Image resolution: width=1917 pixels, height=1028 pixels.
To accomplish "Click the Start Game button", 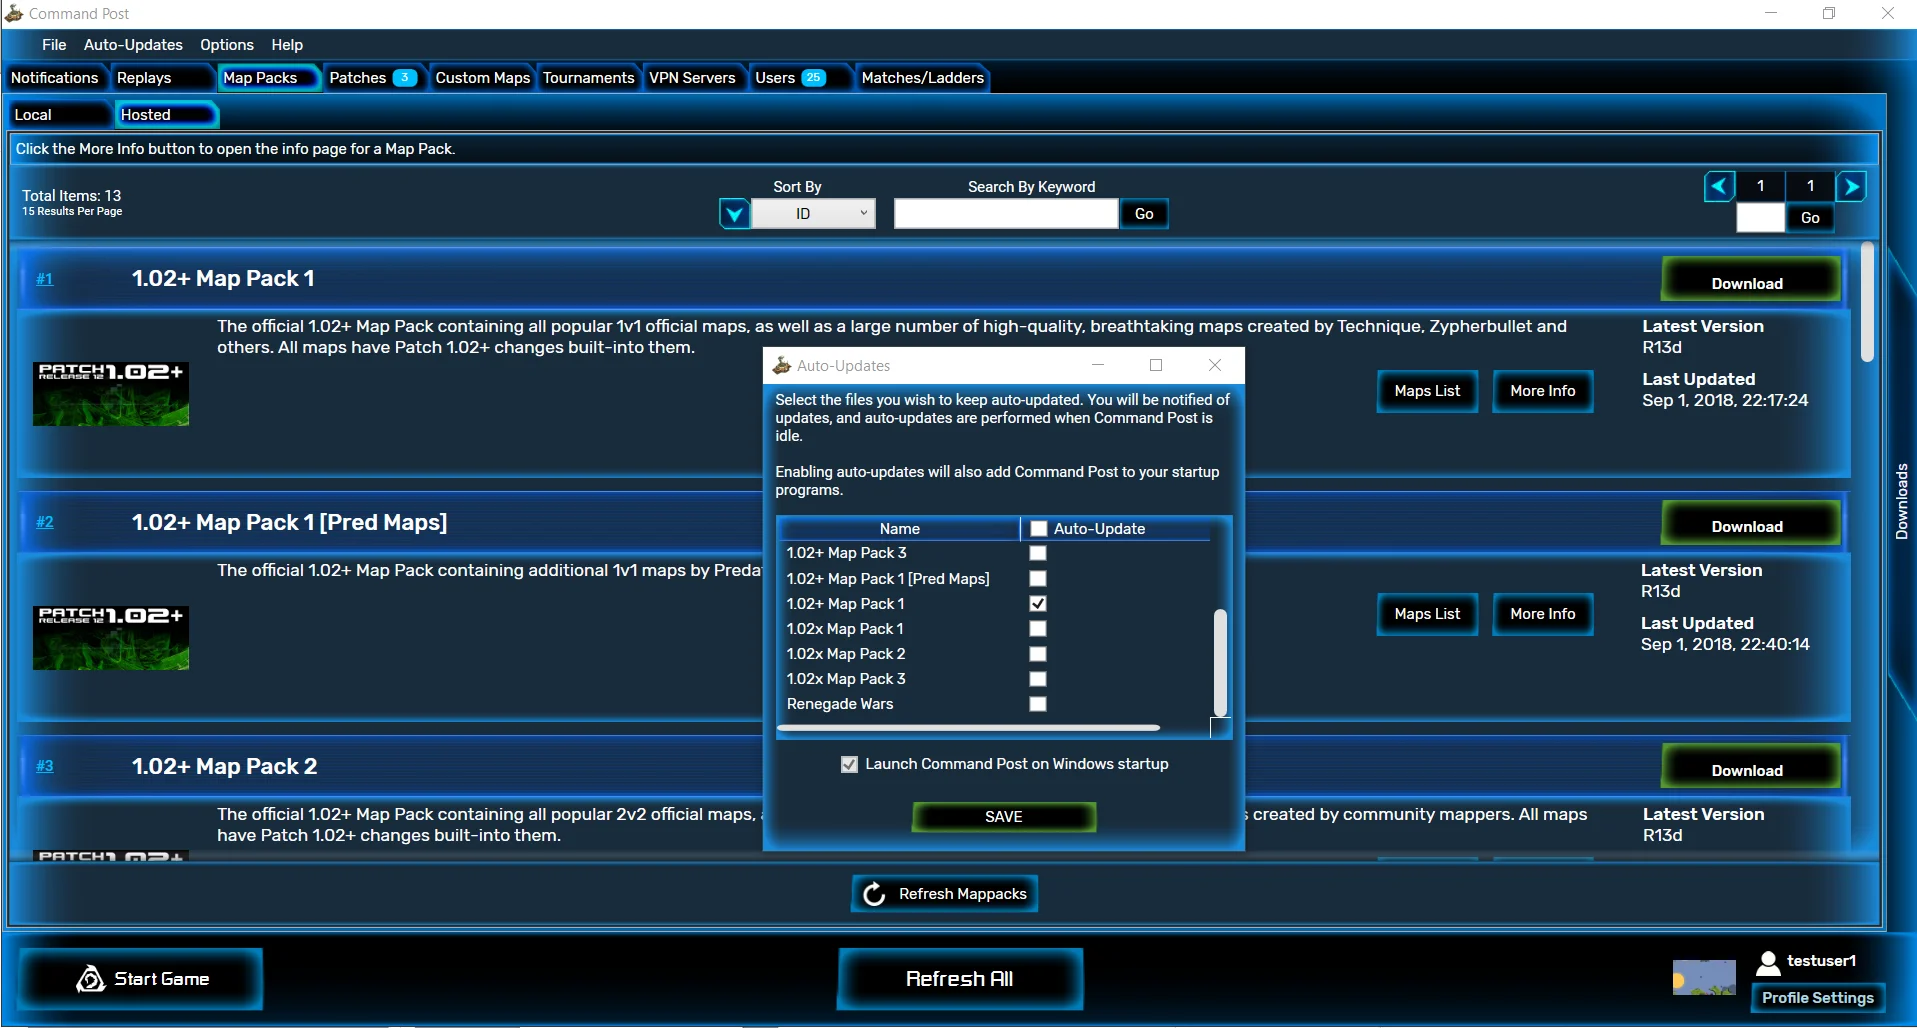I will tap(142, 979).
